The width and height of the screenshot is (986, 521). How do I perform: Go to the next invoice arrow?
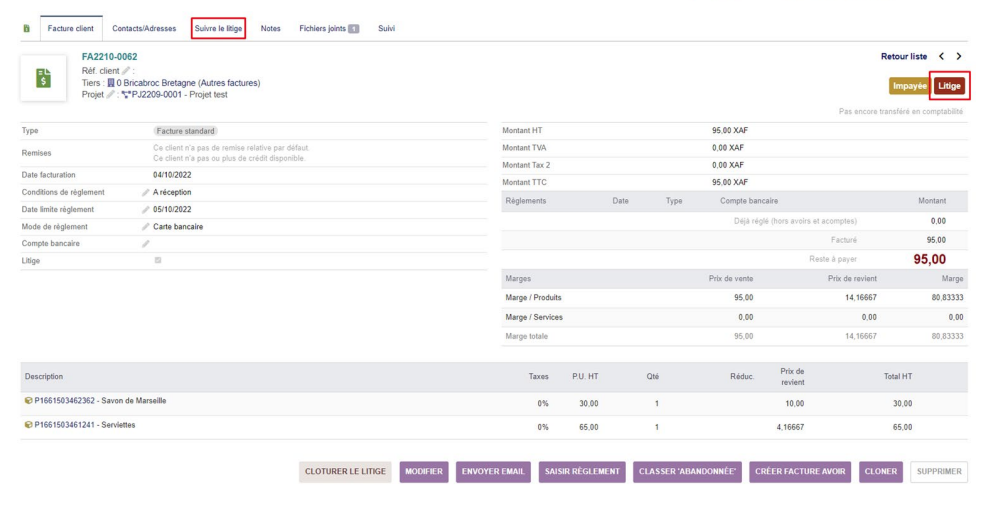click(x=959, y=57)
